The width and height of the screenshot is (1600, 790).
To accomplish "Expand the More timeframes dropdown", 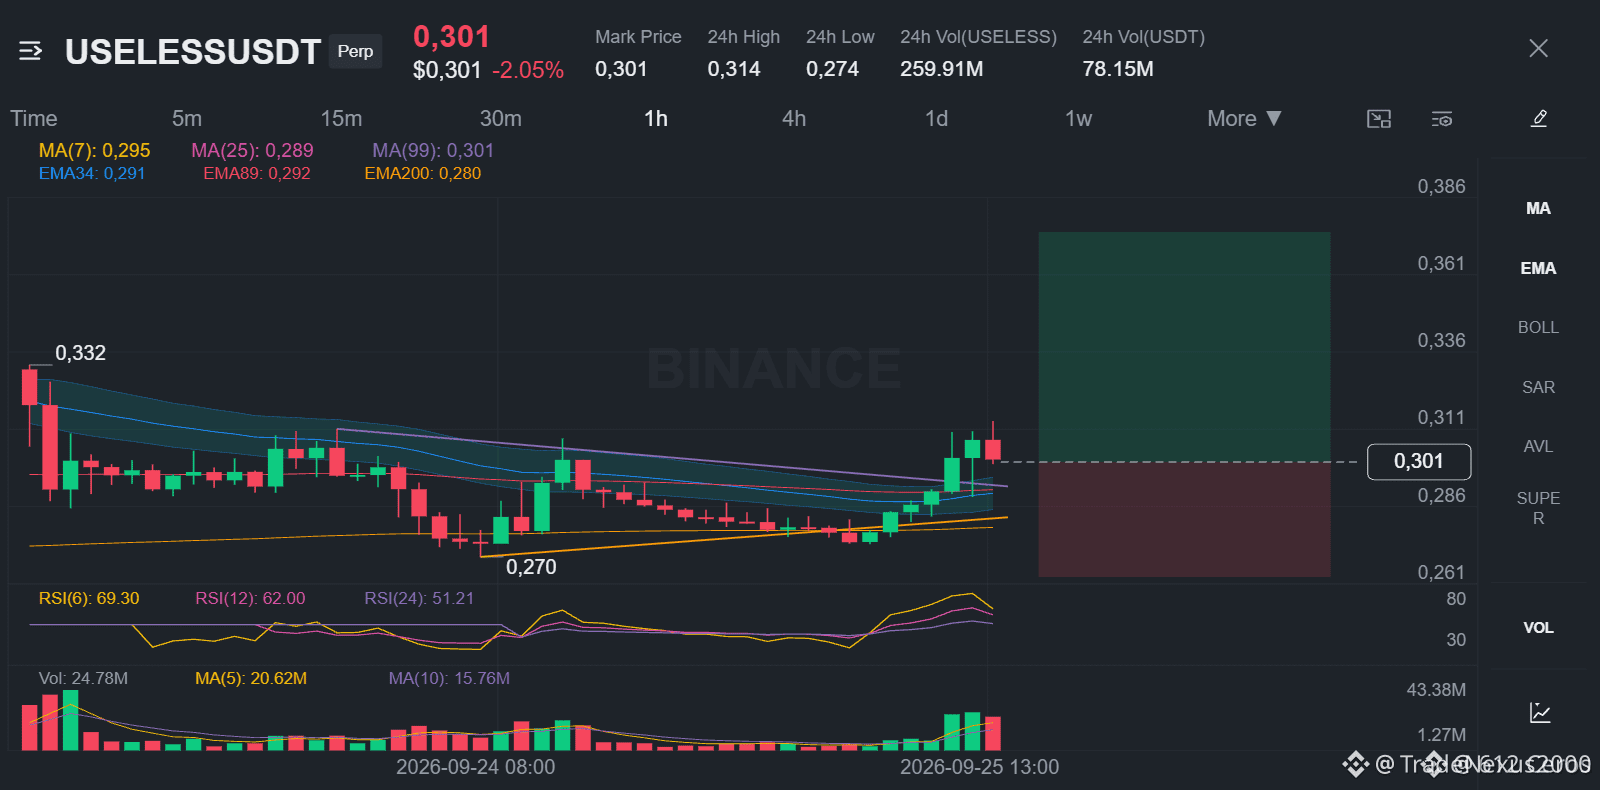I will [1244, 119].
